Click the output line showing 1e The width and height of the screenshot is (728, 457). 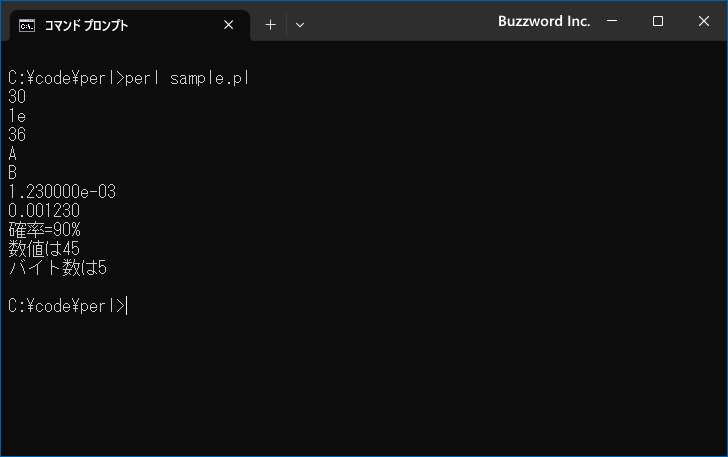coord(17,116)
